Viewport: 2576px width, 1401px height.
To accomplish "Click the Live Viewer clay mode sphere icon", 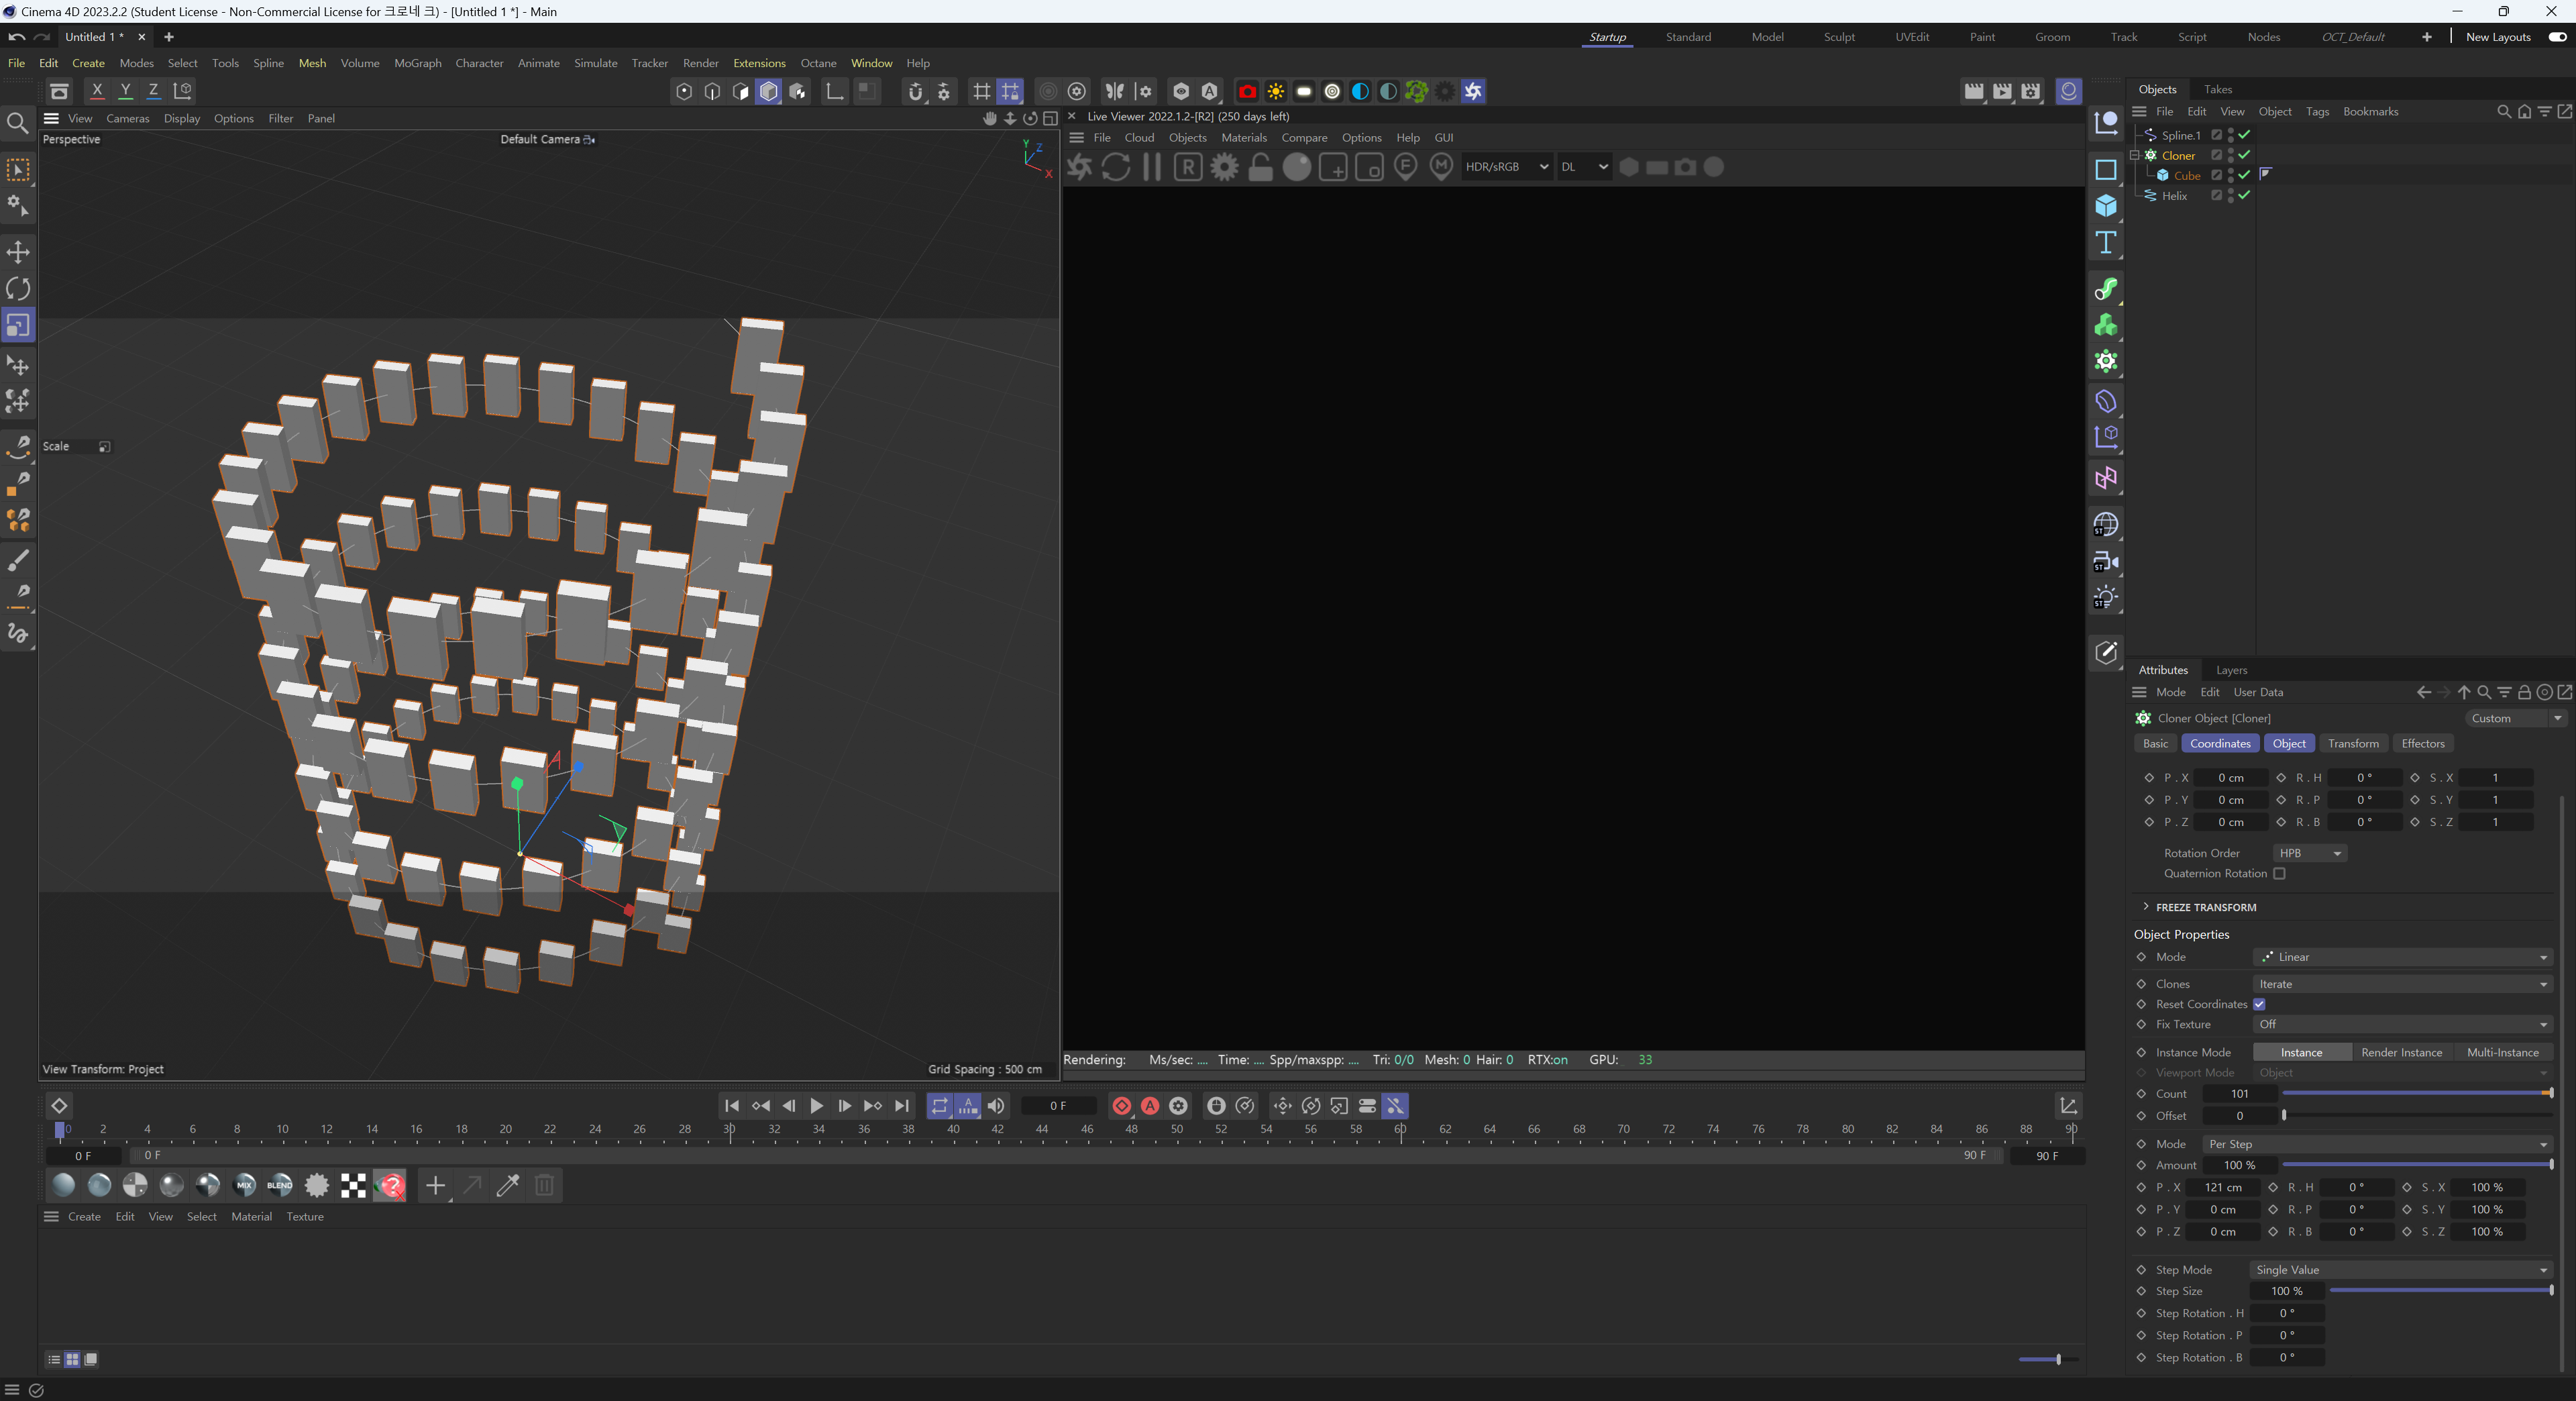I will coord(1296,167).
